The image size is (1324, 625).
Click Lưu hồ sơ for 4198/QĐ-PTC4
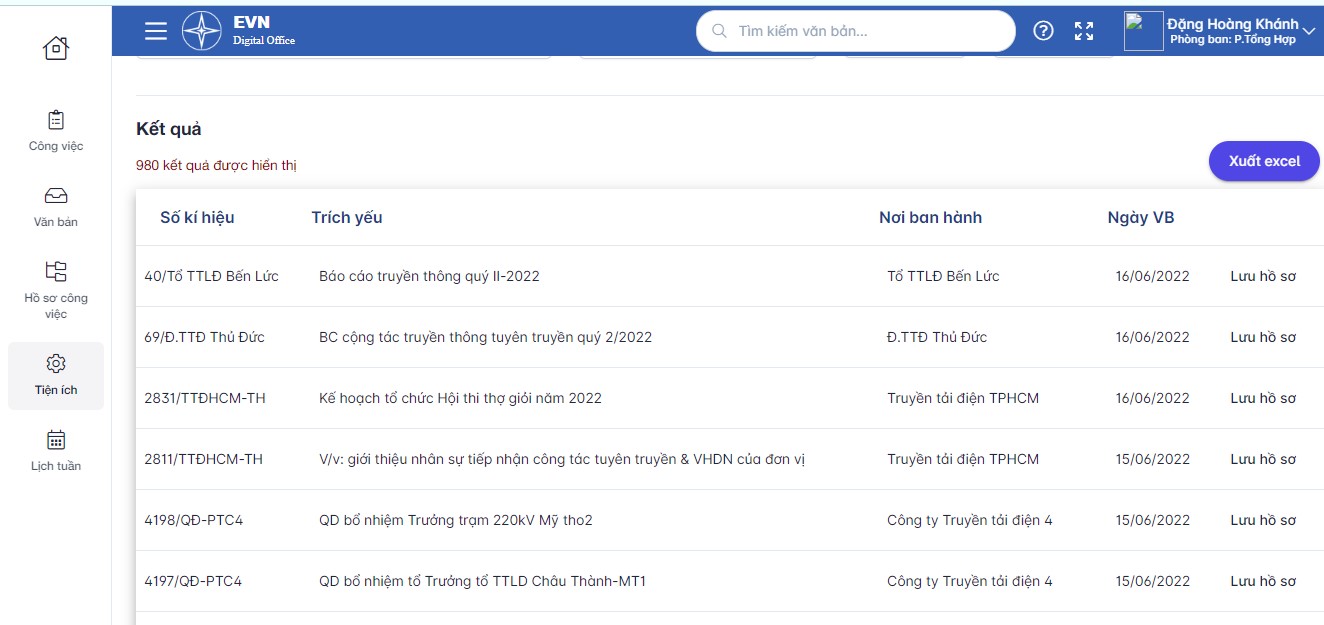(x=1262, y=520)
